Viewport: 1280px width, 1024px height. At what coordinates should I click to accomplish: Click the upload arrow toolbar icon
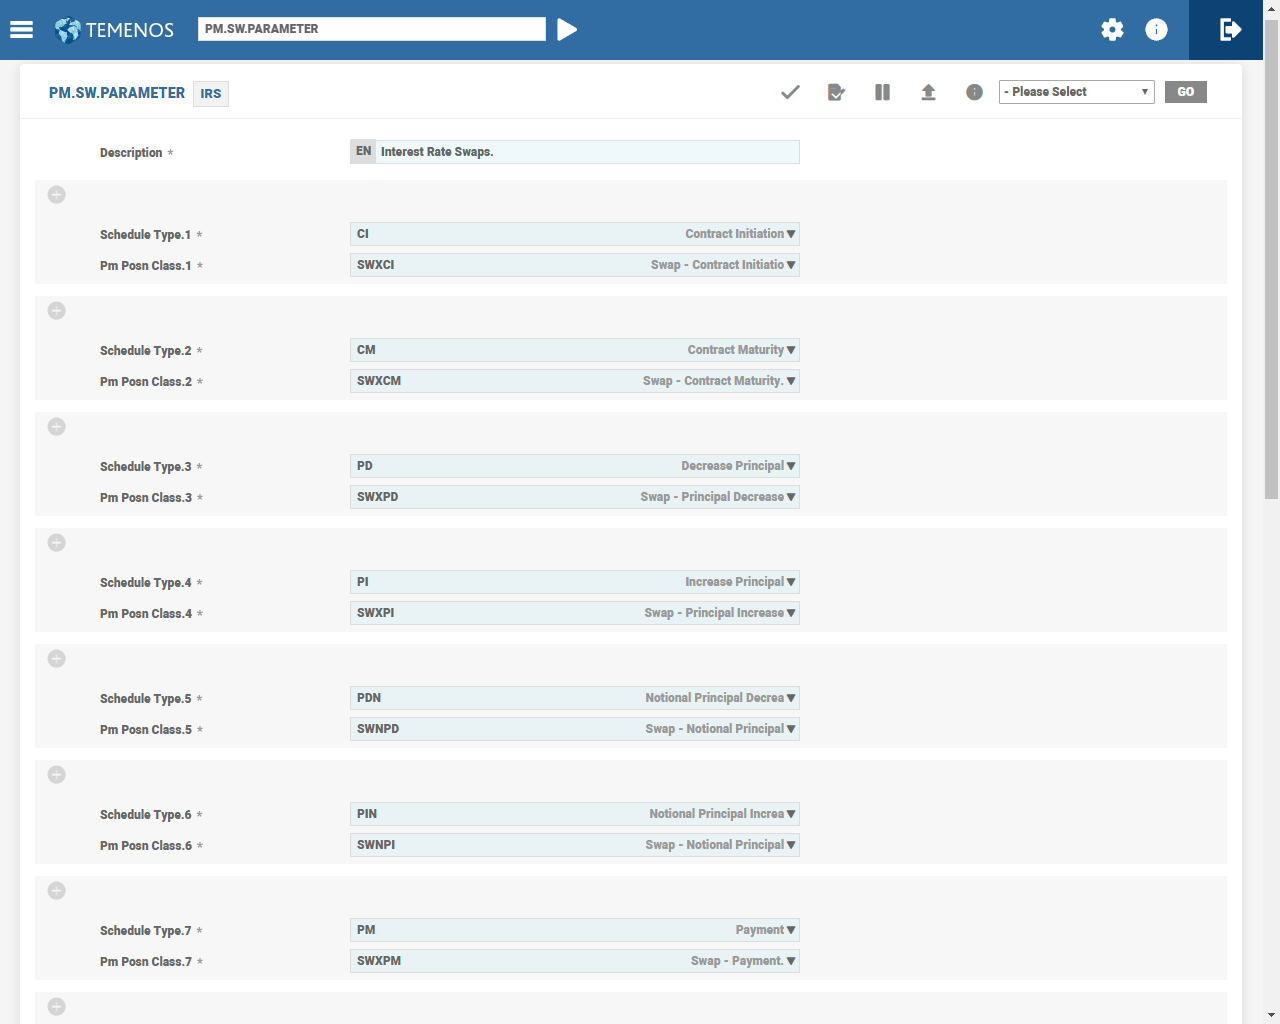pos(928,92)
